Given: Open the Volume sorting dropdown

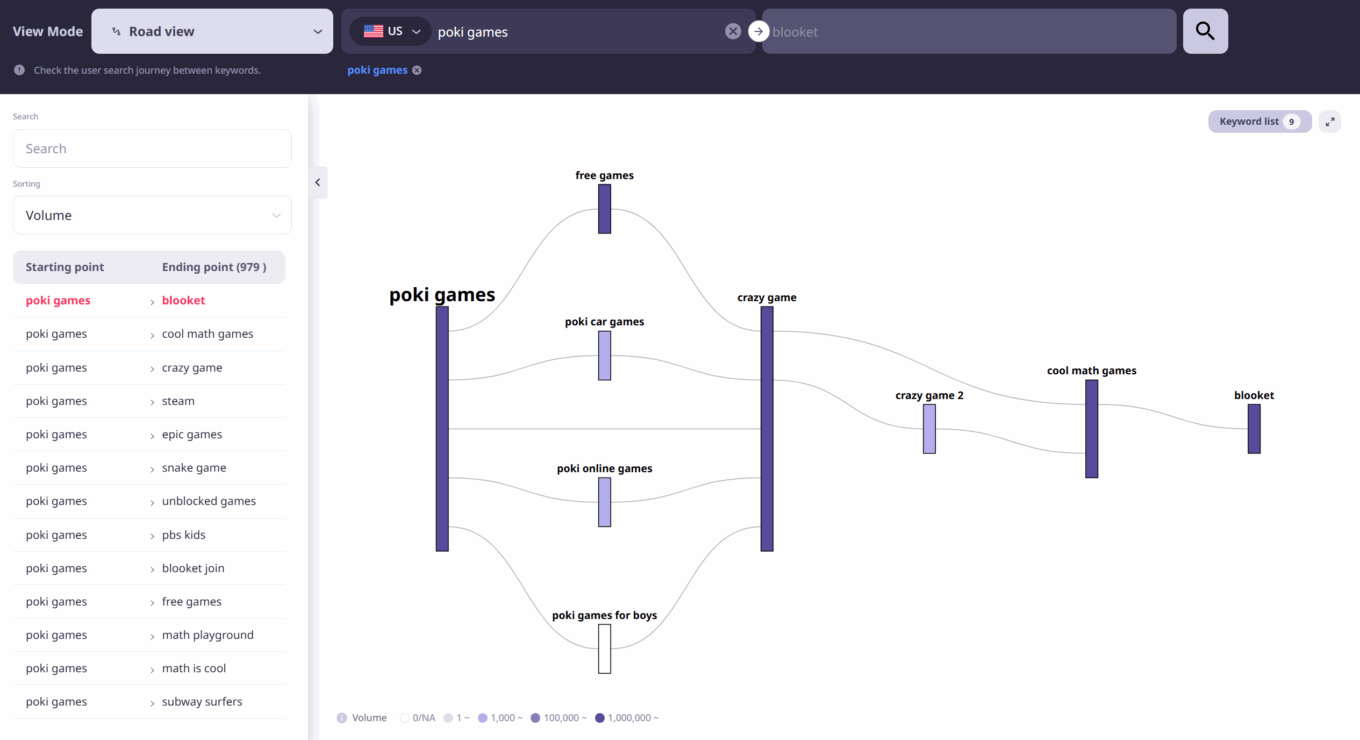Looking at the screenshot, I should click(151, 215).
